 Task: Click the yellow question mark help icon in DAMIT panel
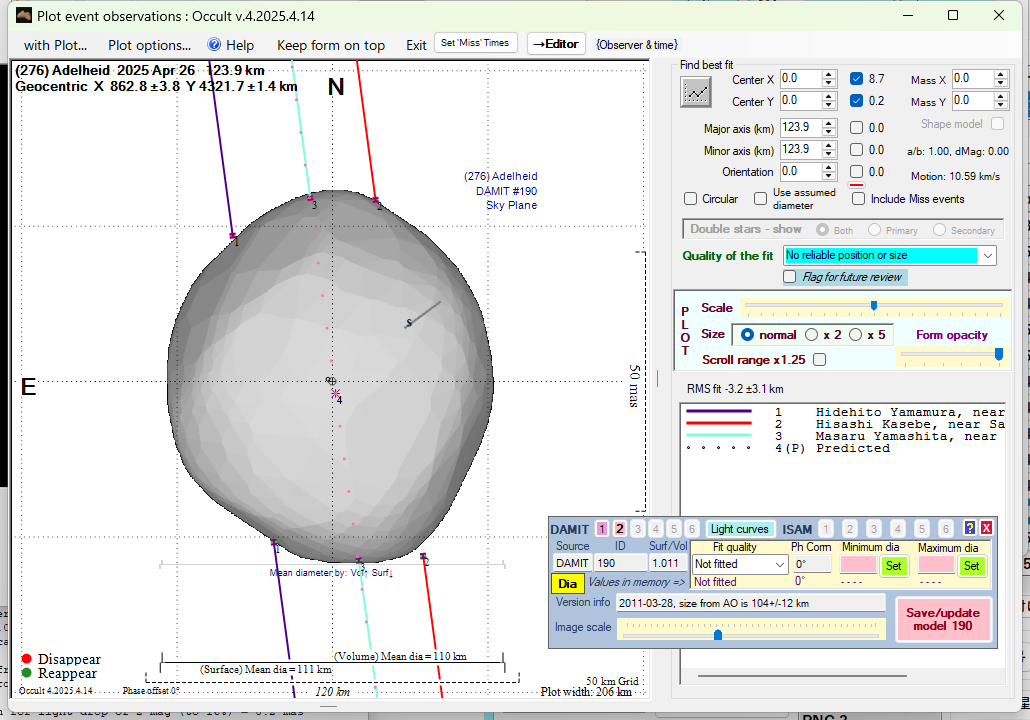point(969,528)
